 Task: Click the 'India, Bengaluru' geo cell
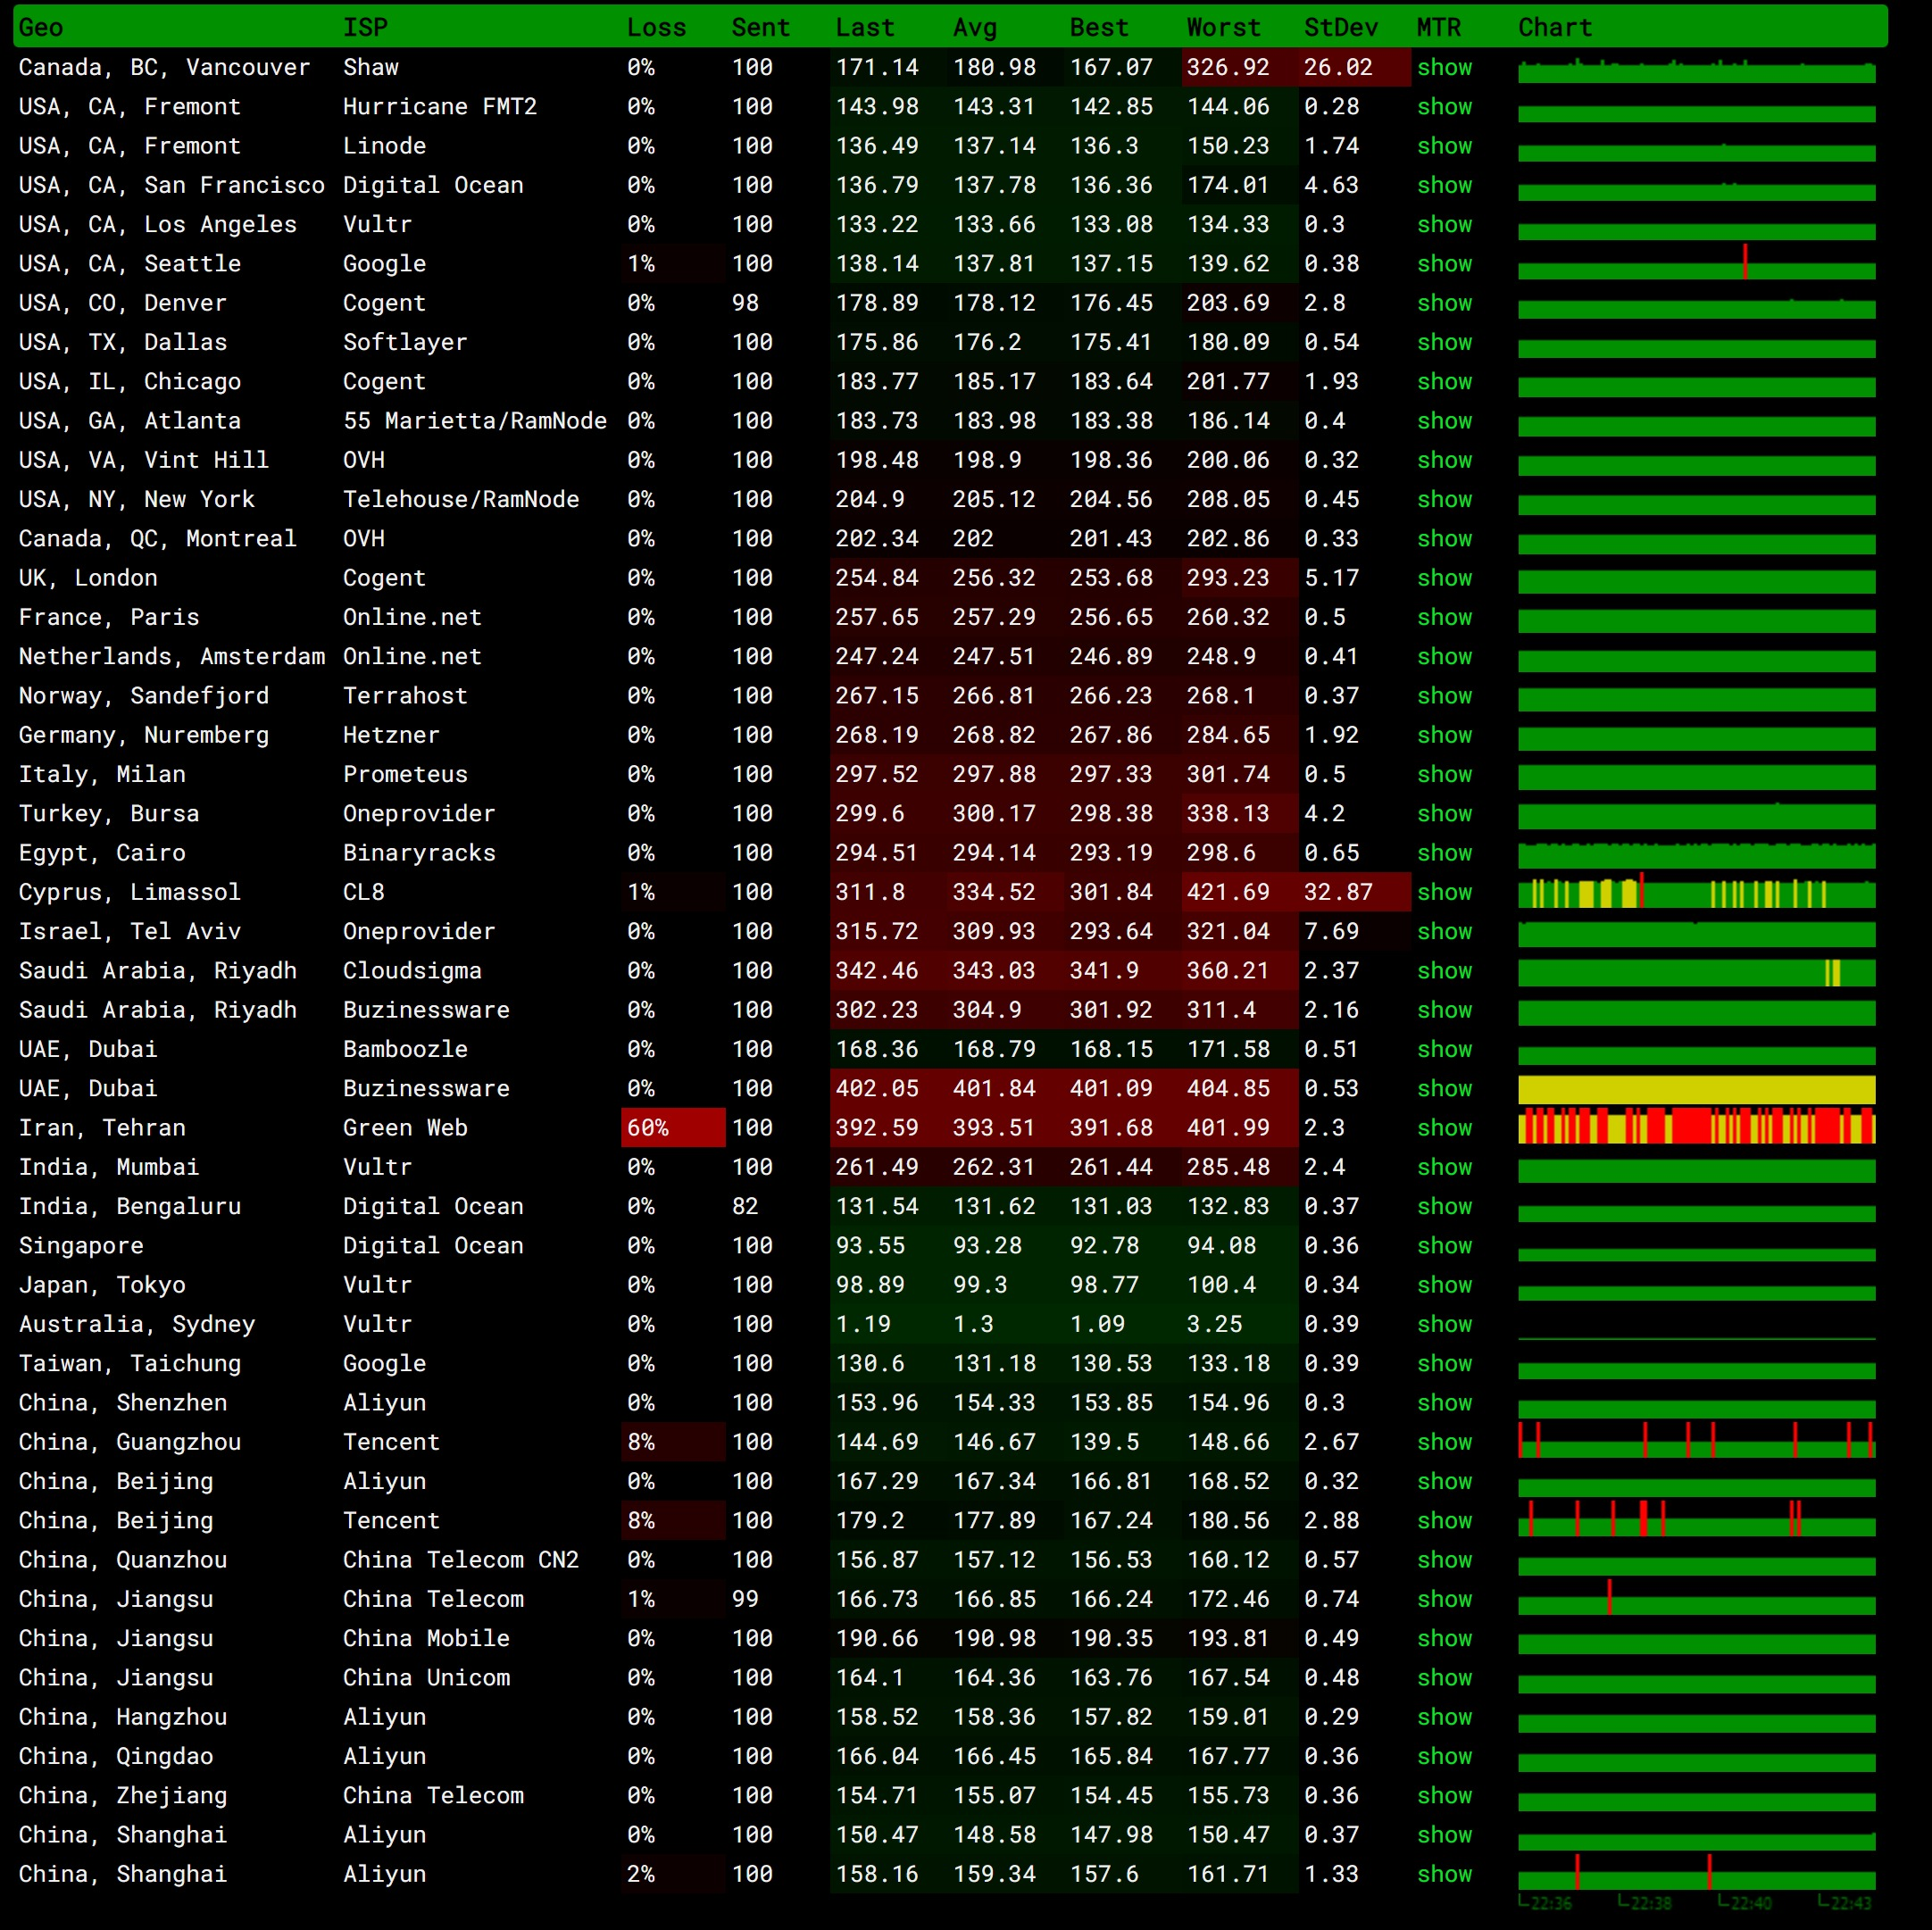130,1206
